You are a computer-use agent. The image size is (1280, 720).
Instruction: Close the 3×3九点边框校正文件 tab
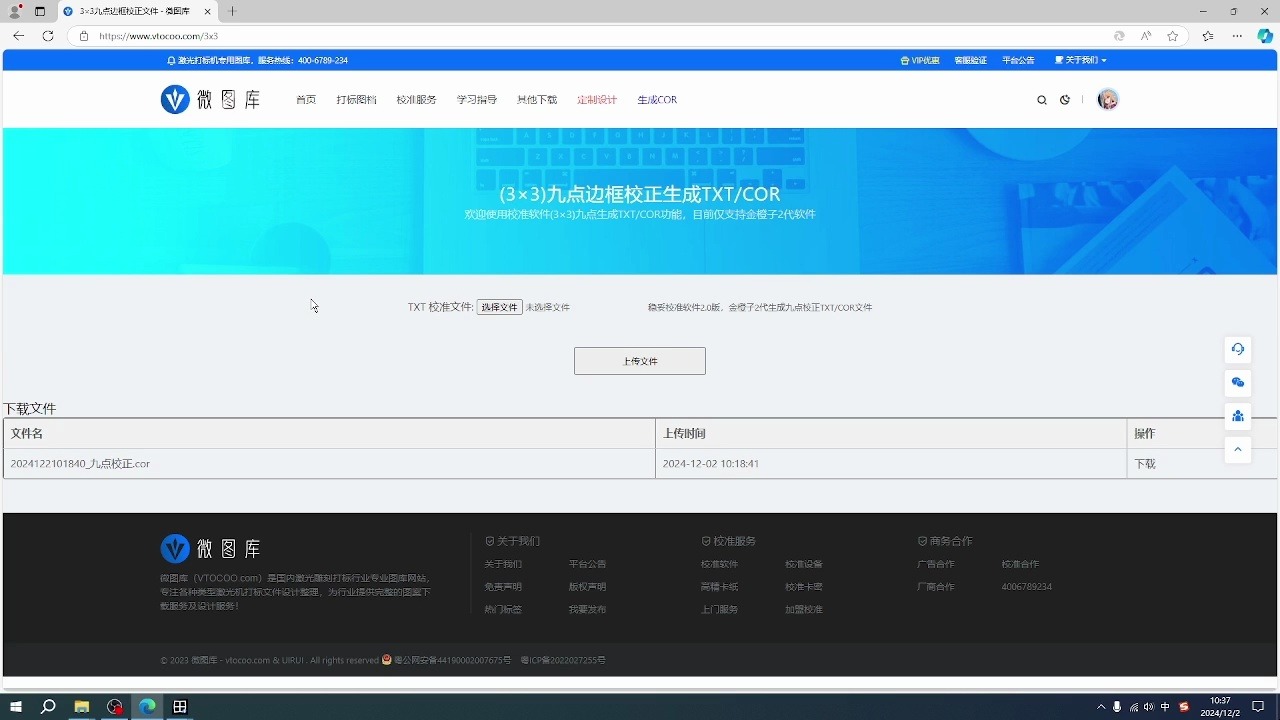207,11
